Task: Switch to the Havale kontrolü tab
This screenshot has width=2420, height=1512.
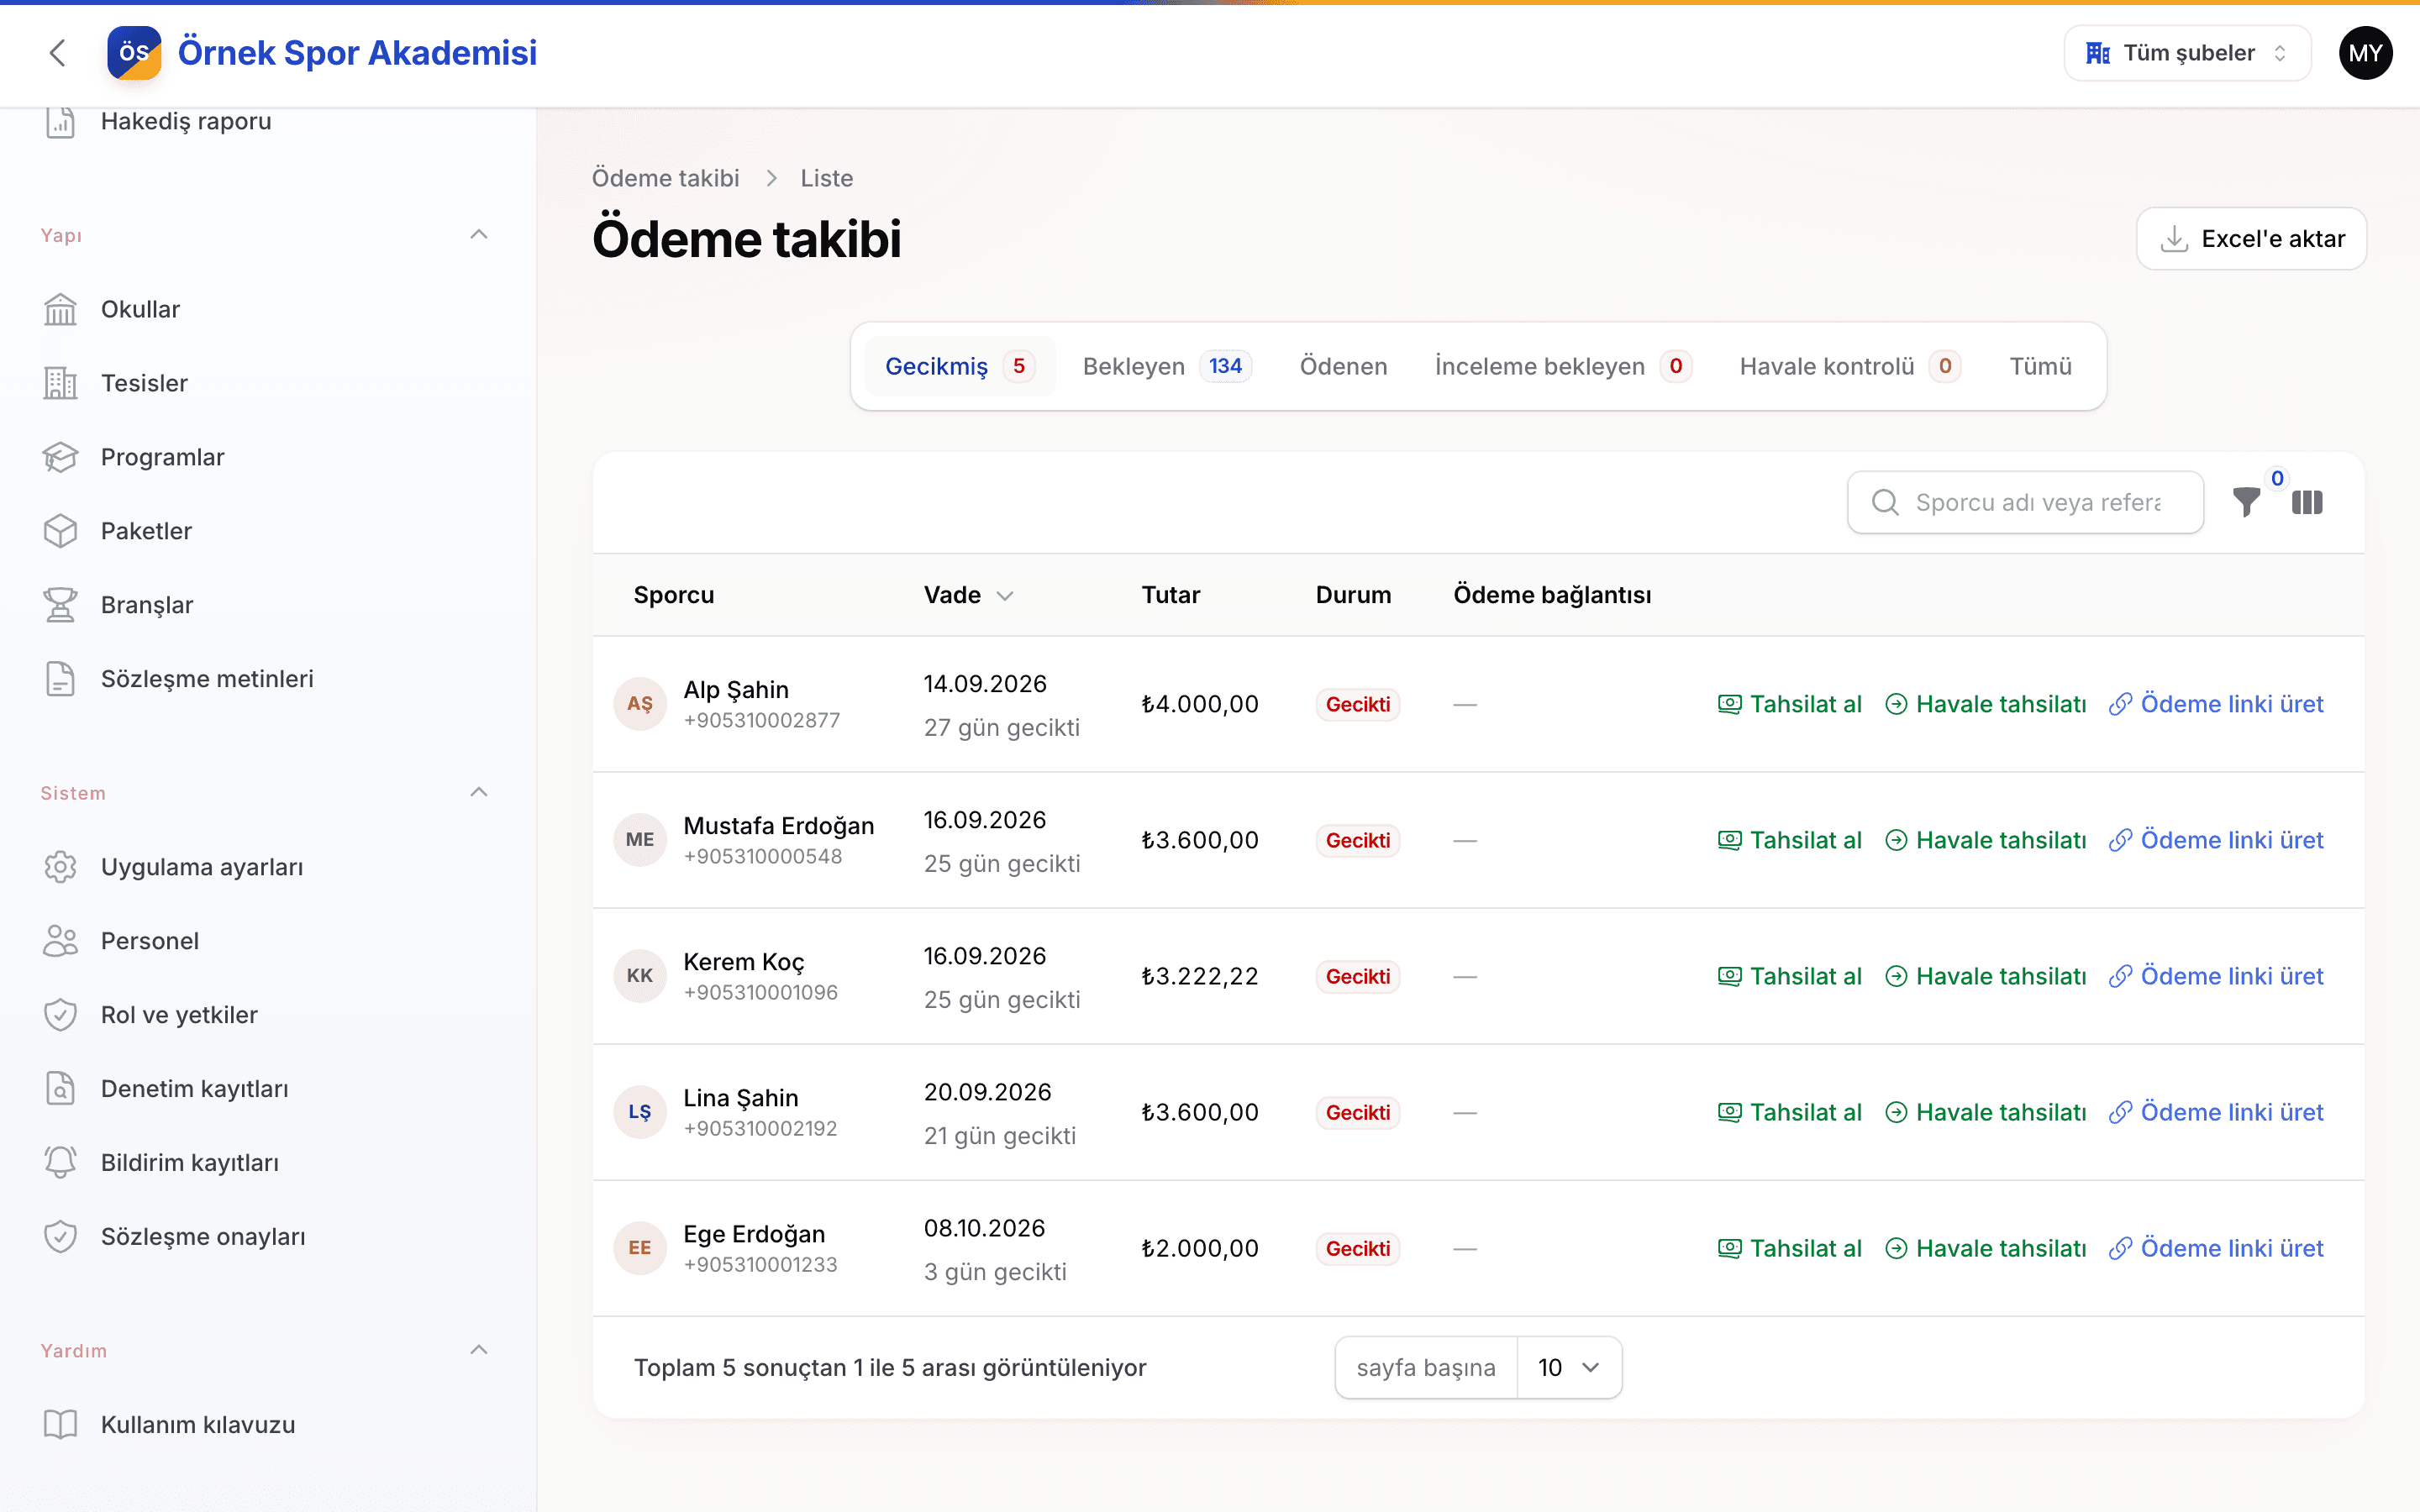Action: (x=1850, y=366)
